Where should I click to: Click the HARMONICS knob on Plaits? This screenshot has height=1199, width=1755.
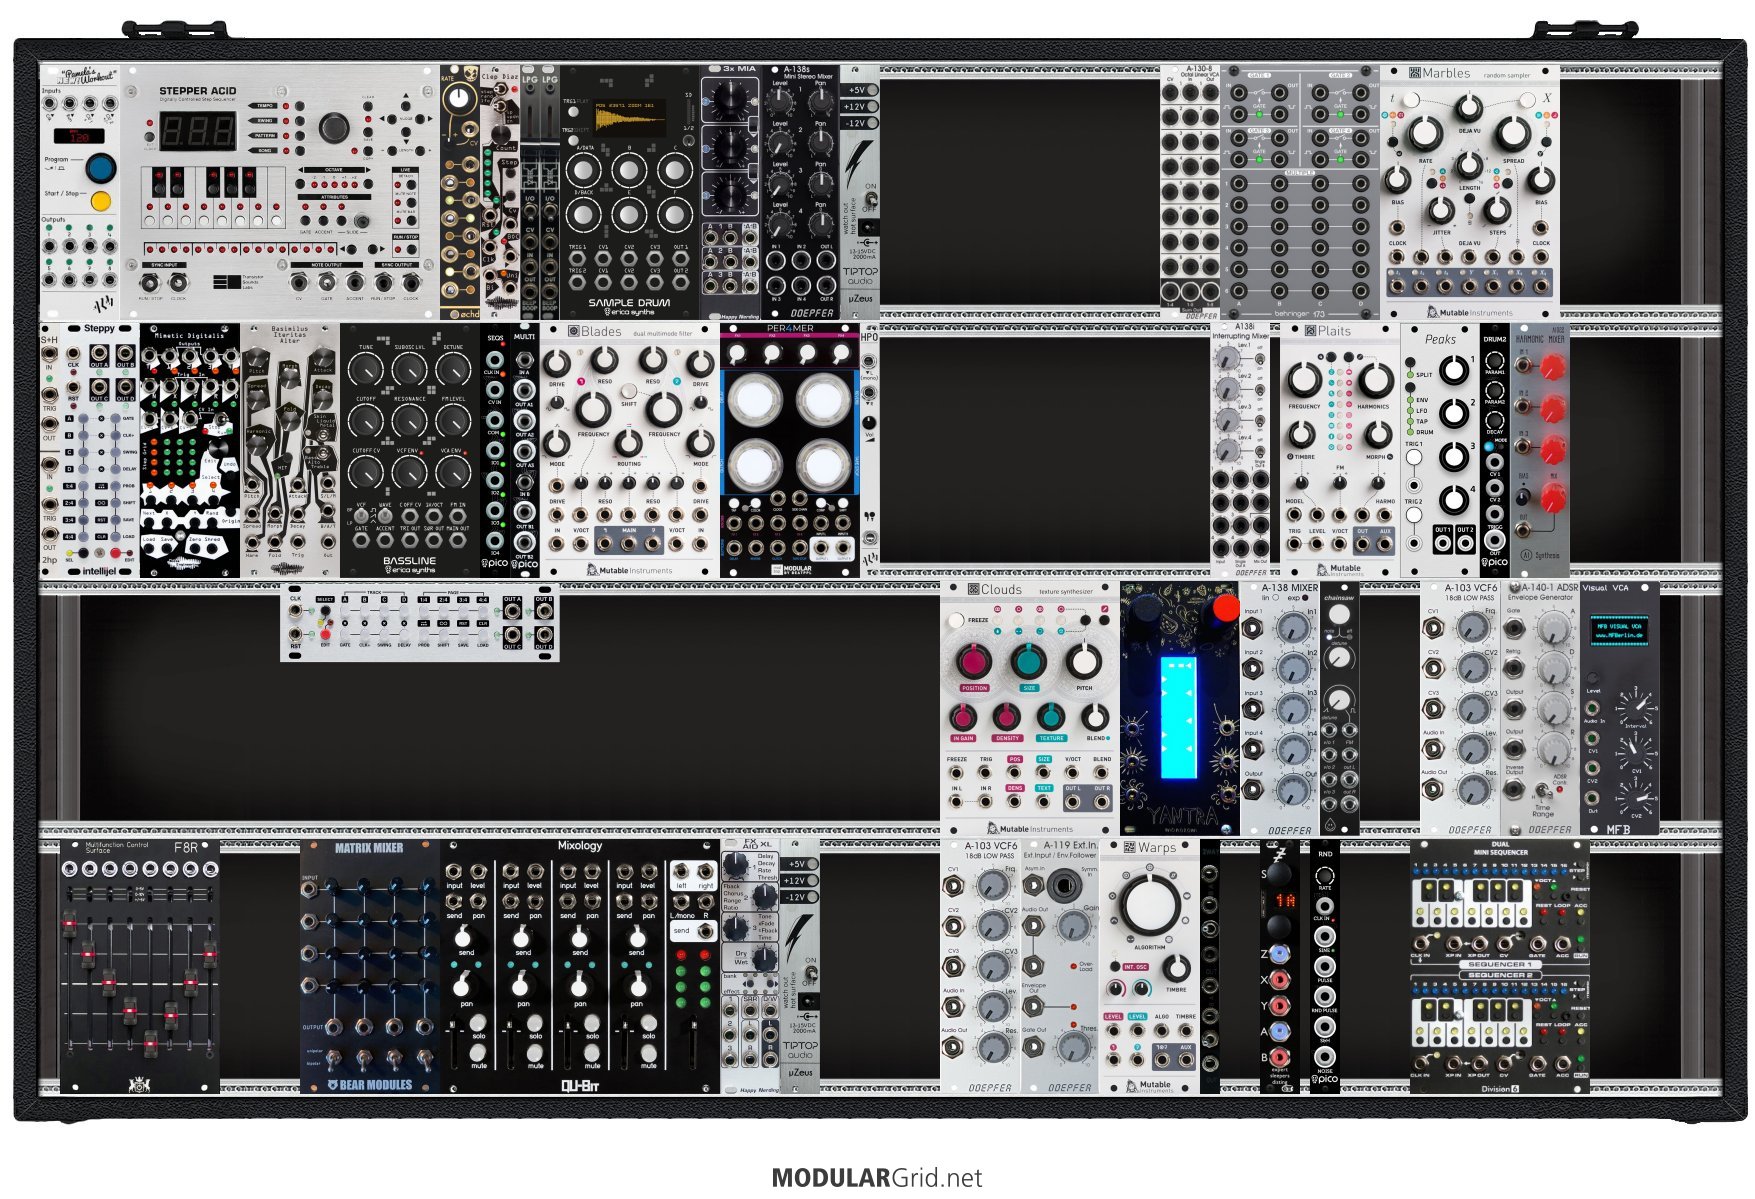pos(1375,381)
